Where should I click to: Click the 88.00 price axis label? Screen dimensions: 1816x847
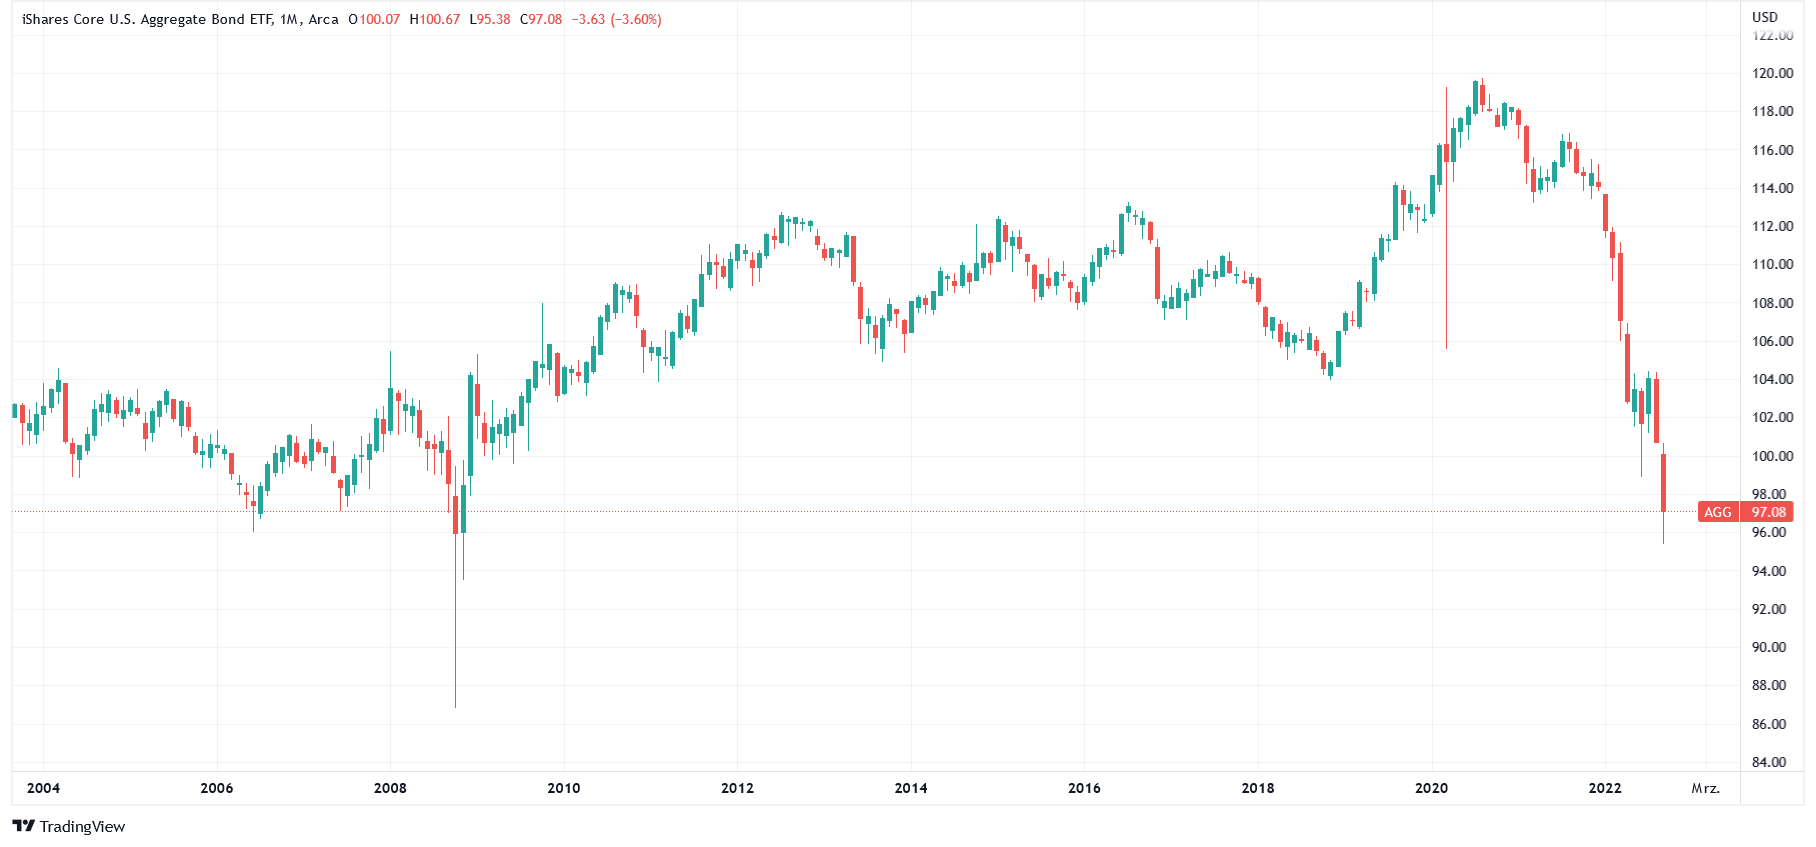tap(1769, 685)
